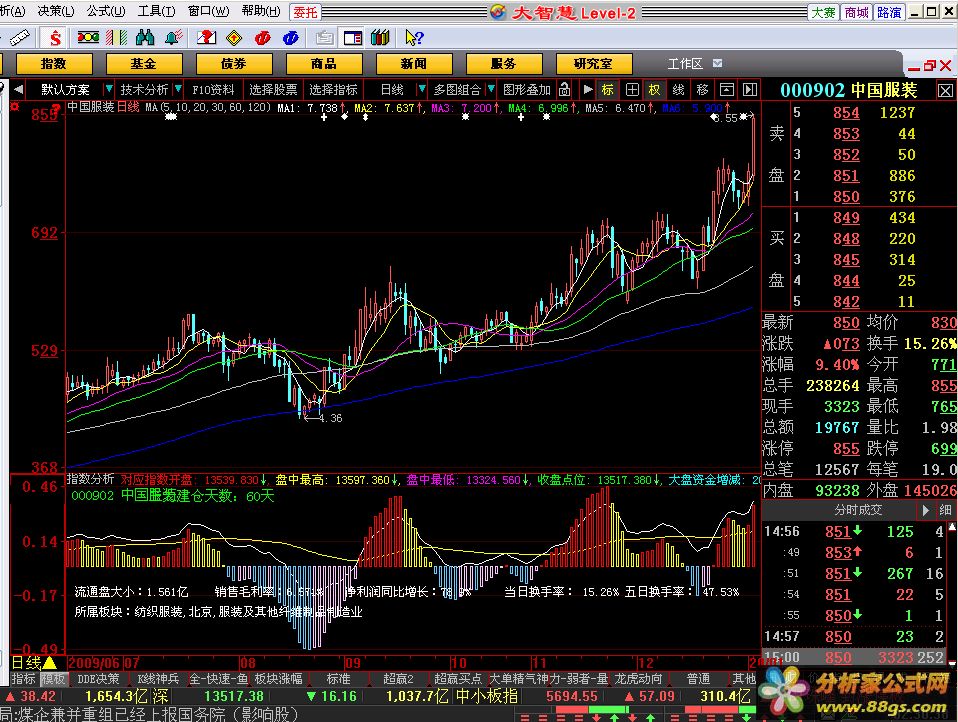958x722 pixels.
Task: Click the red question mark chart icon
Action: click(x=206, y=38)
